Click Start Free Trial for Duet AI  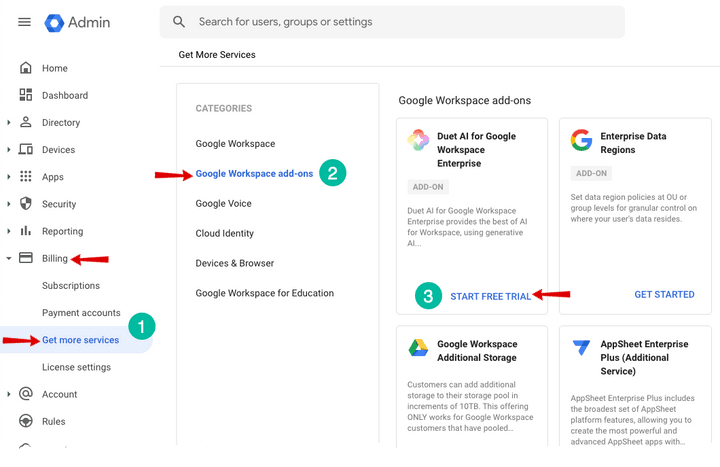pyautogui.click(x=490, y=296)
